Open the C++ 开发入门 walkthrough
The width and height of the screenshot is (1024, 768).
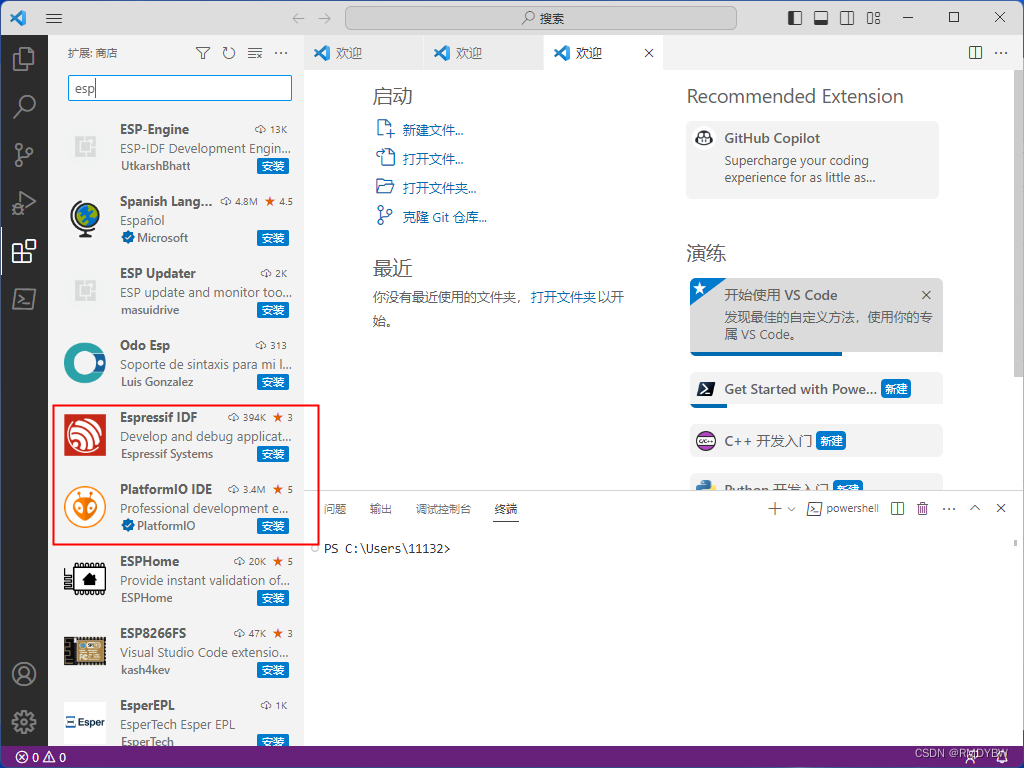tap(816, 441)
